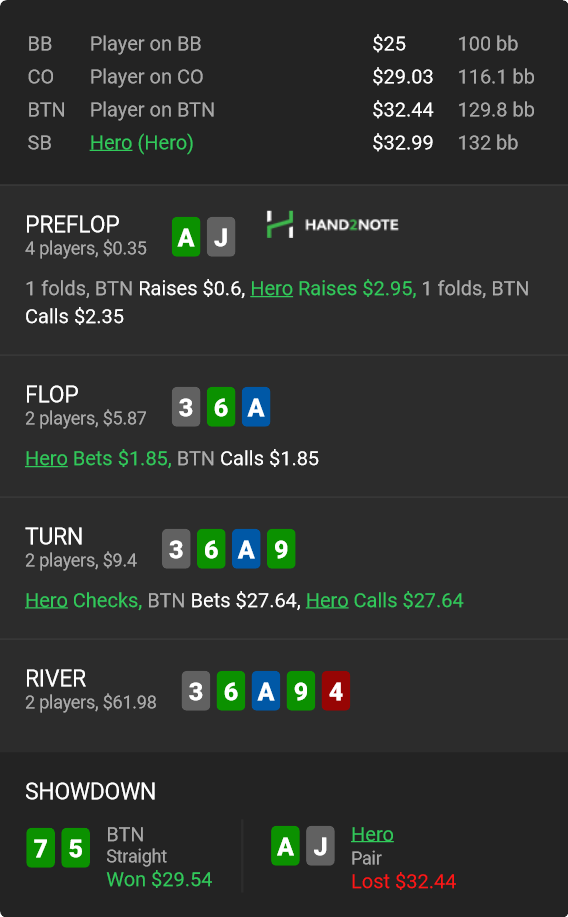Click the Hand2Note logo
The height and width of the screenshot is (917, 568).
(x=332, y=225)
